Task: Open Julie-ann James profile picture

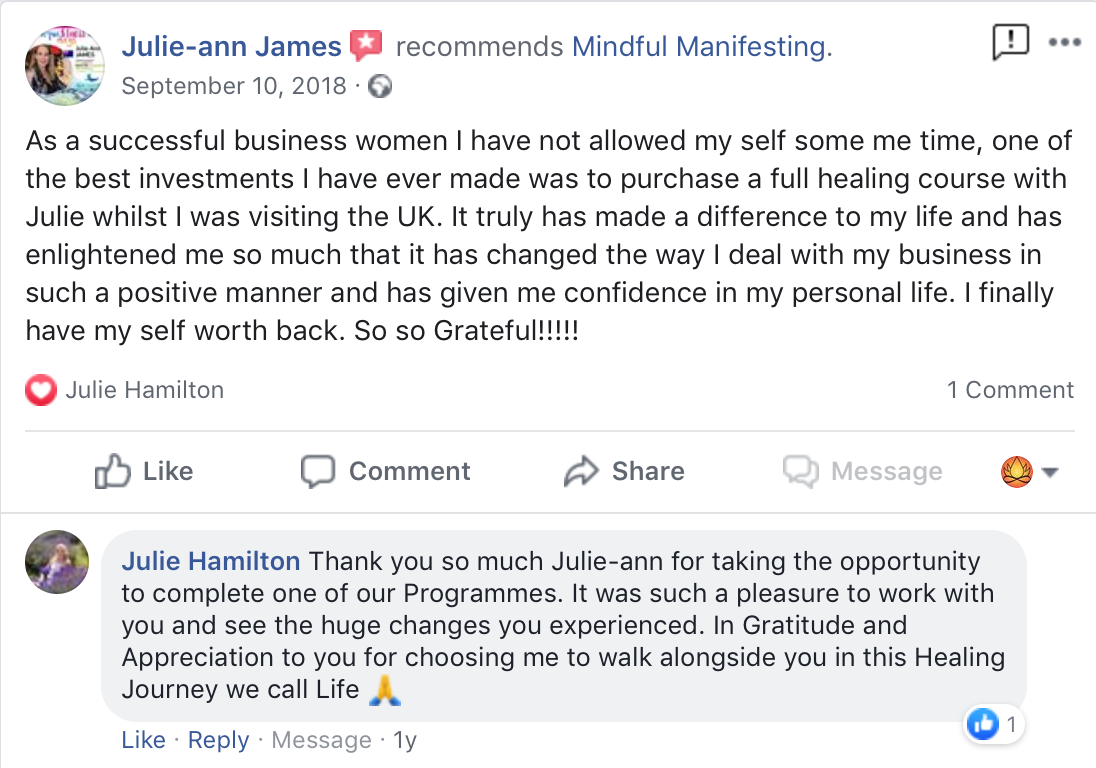Action: (64, 65)
